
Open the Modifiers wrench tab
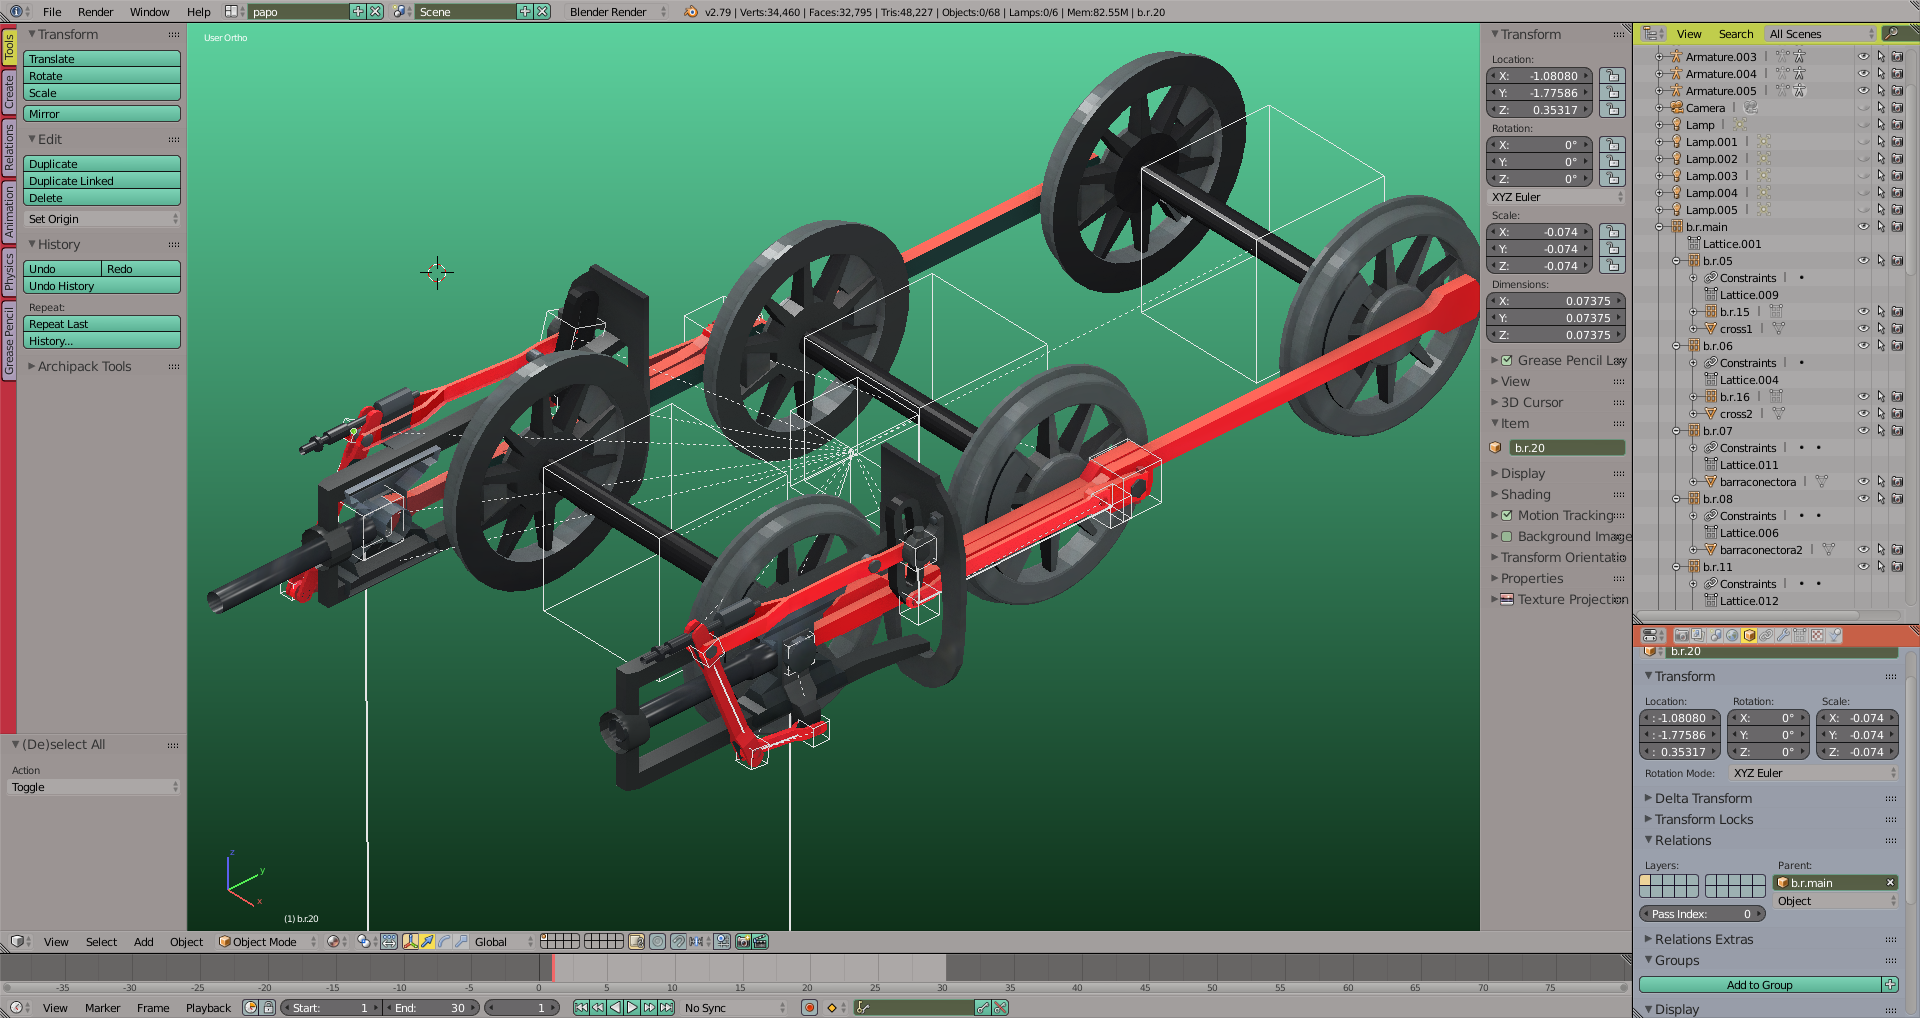pyautogui.click(x=1783, y=635)
